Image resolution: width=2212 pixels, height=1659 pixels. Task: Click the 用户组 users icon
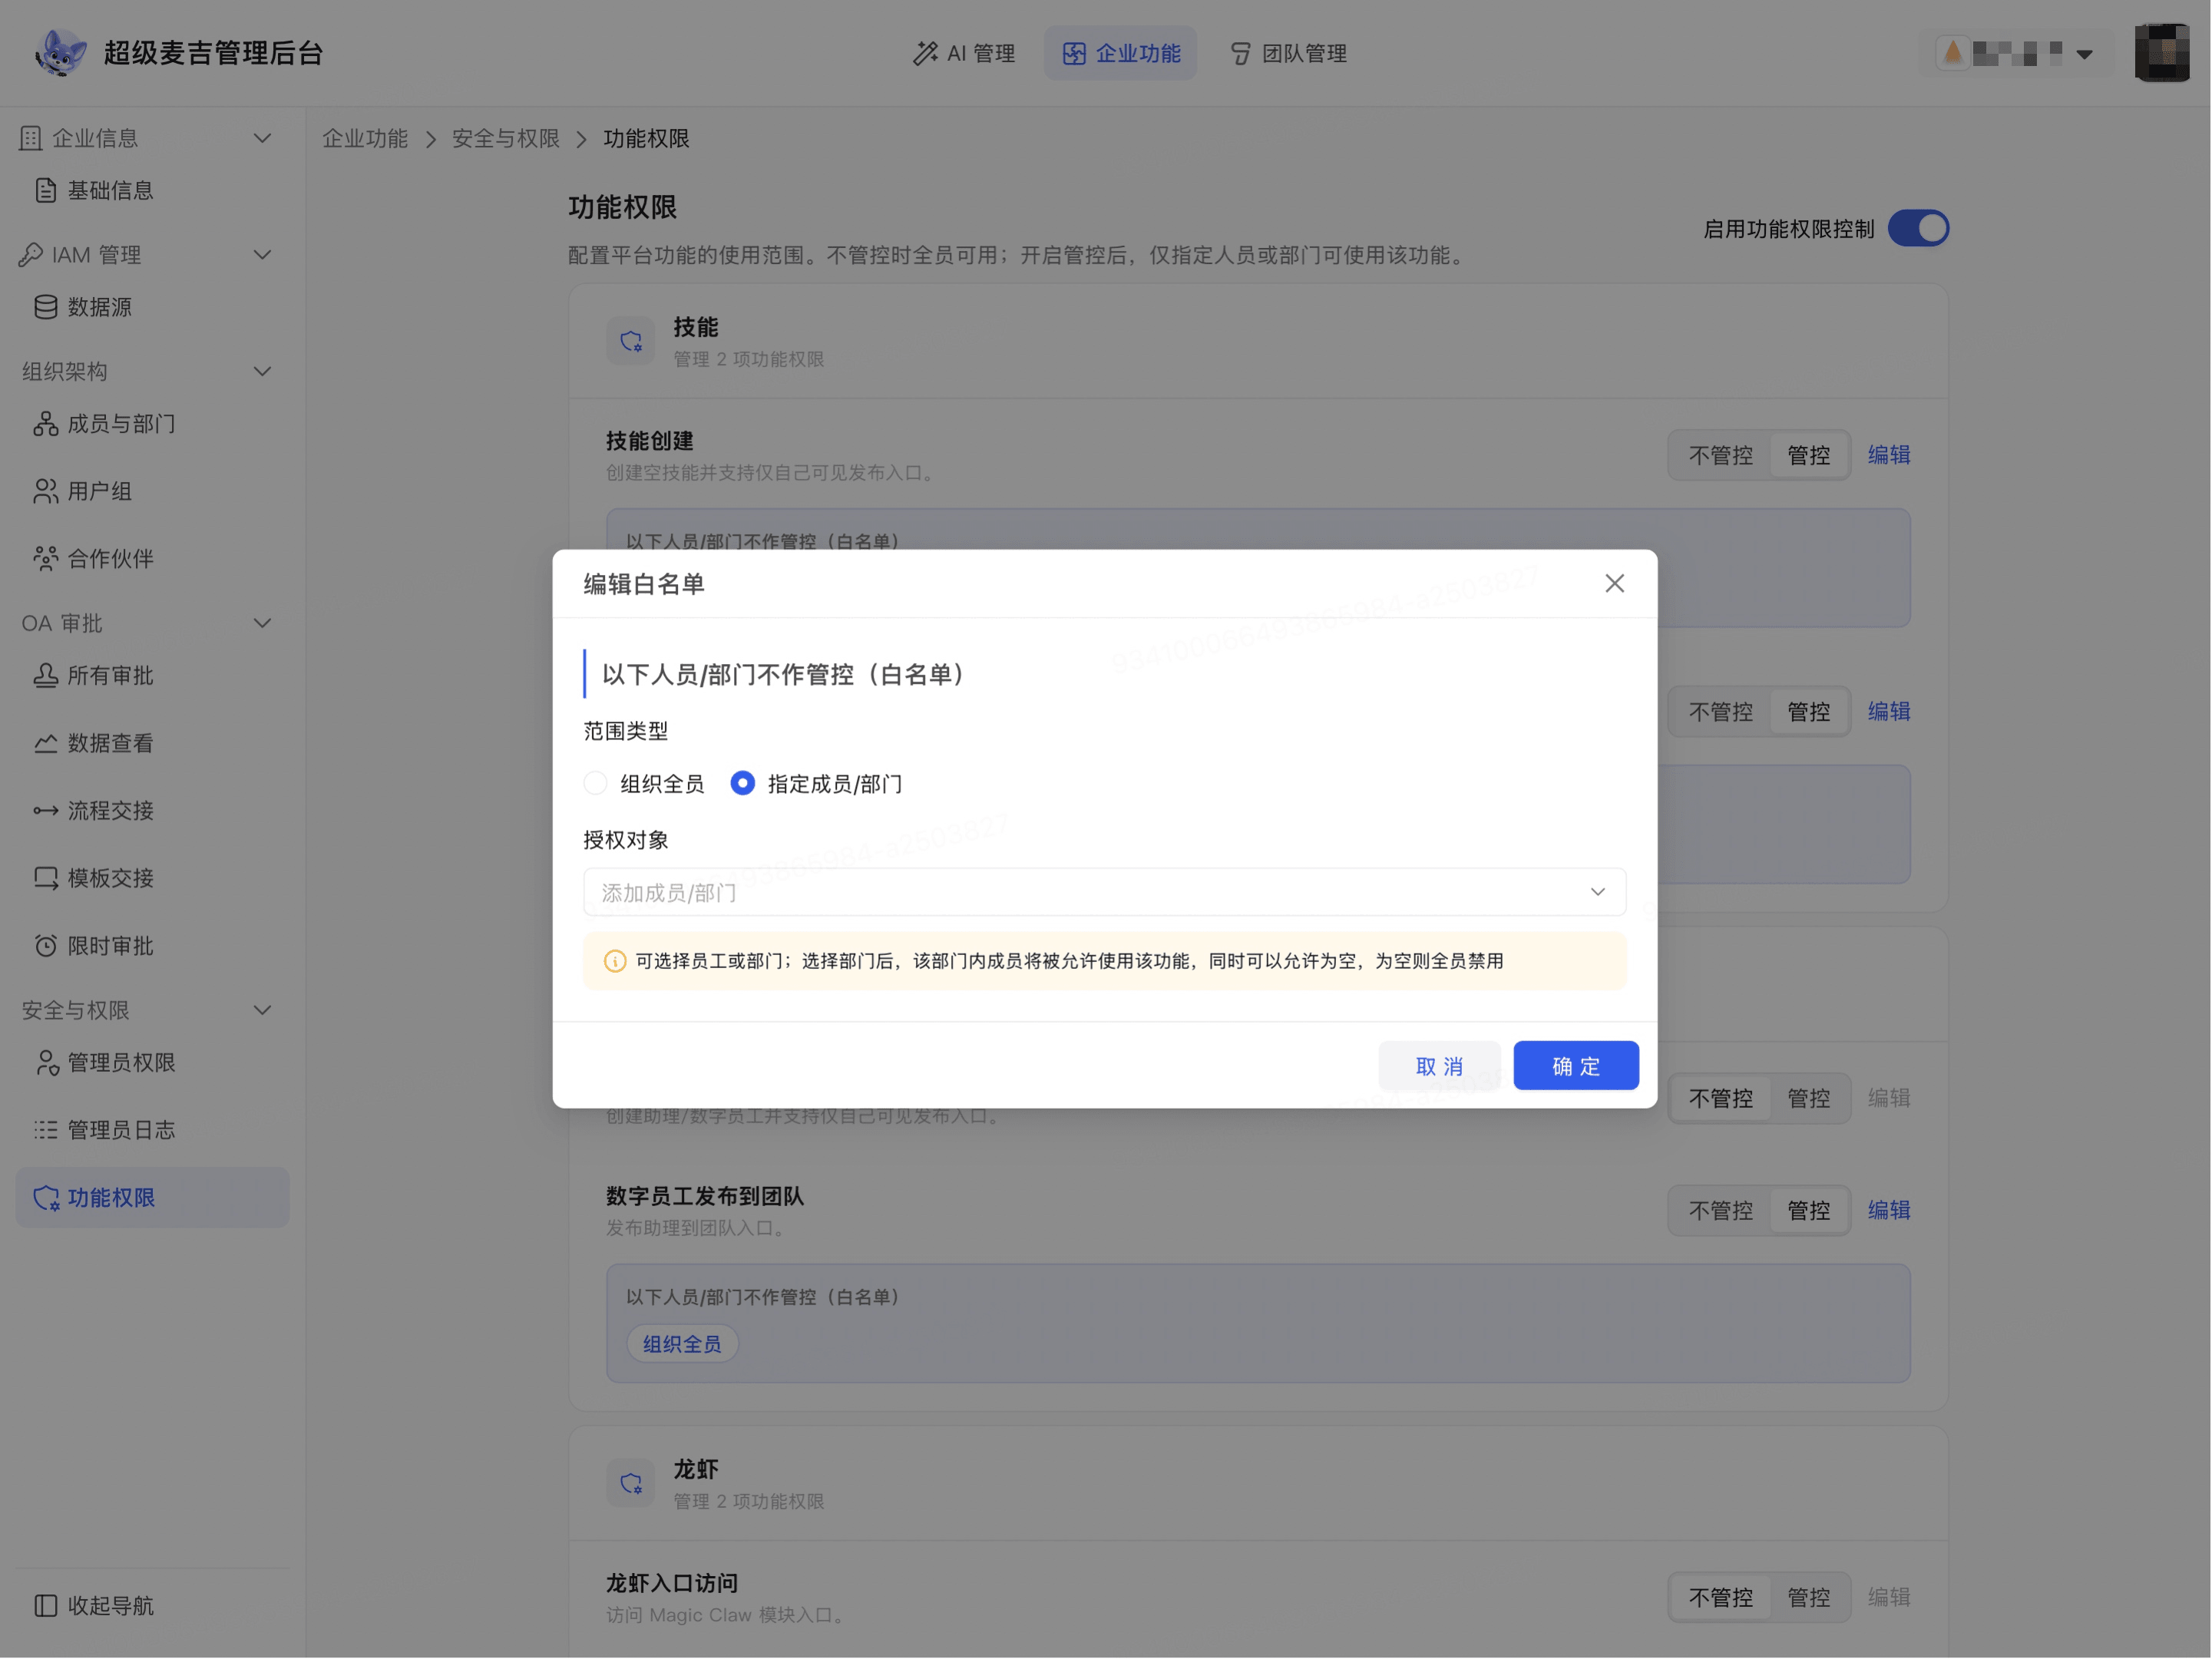tap(45, 491)
